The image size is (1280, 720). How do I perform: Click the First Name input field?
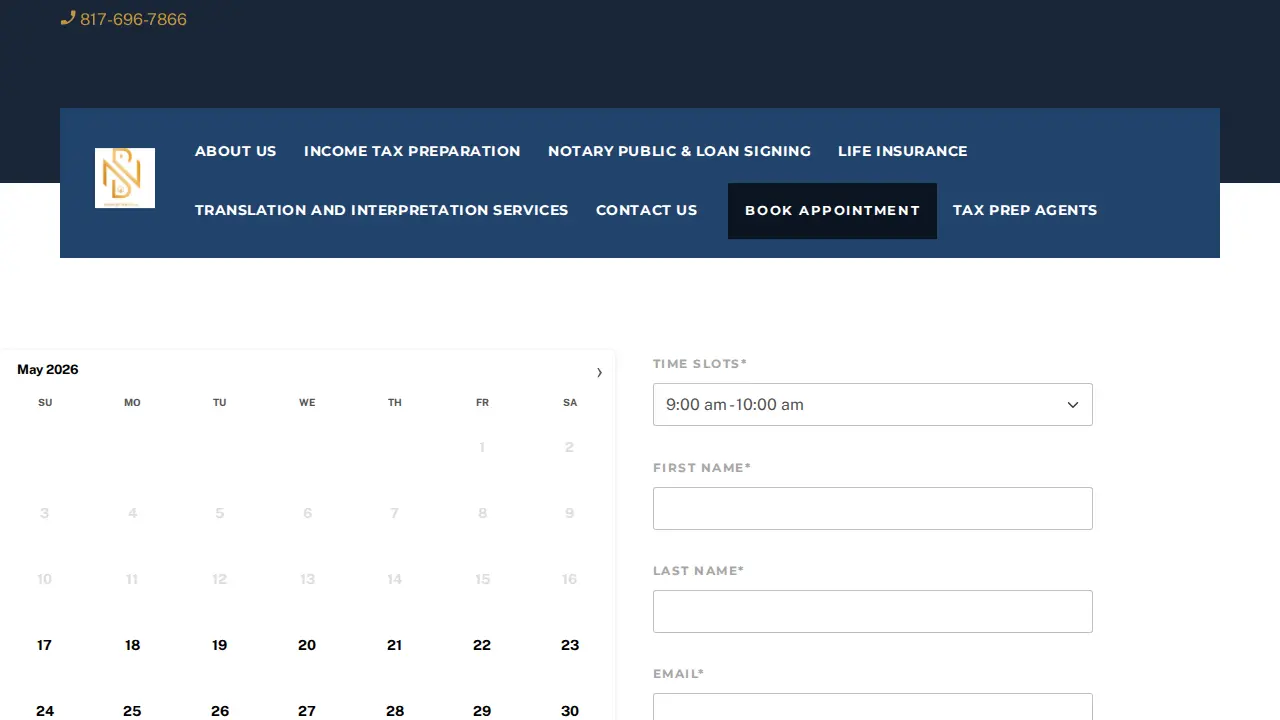(x=872, y=508)
